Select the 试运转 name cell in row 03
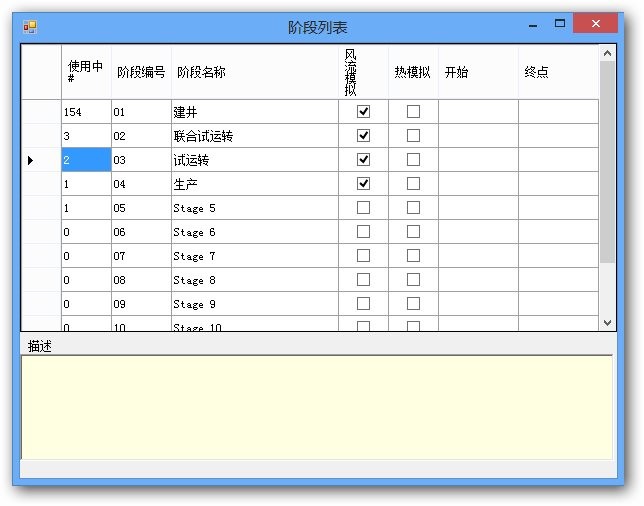 point(255,160)
